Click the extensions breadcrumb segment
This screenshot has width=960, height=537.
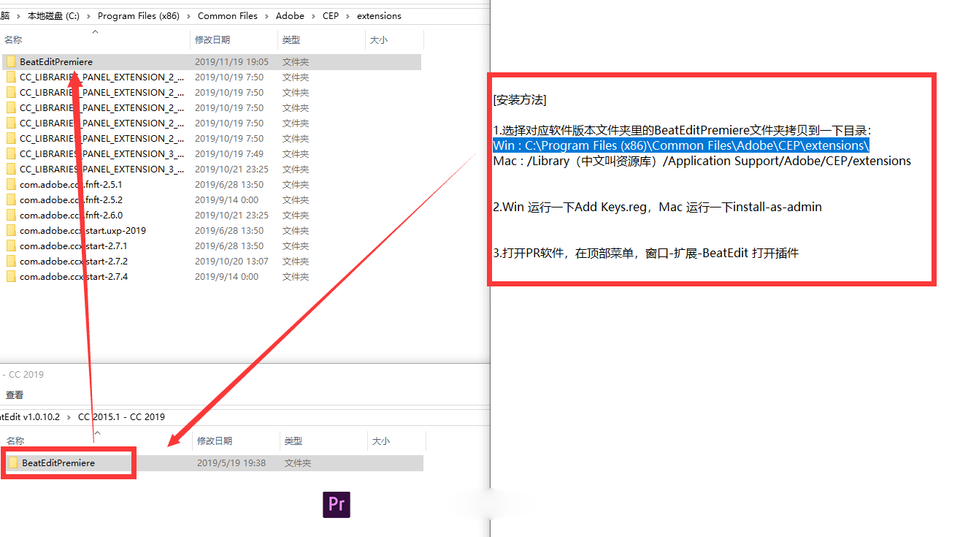pos(379,16)
